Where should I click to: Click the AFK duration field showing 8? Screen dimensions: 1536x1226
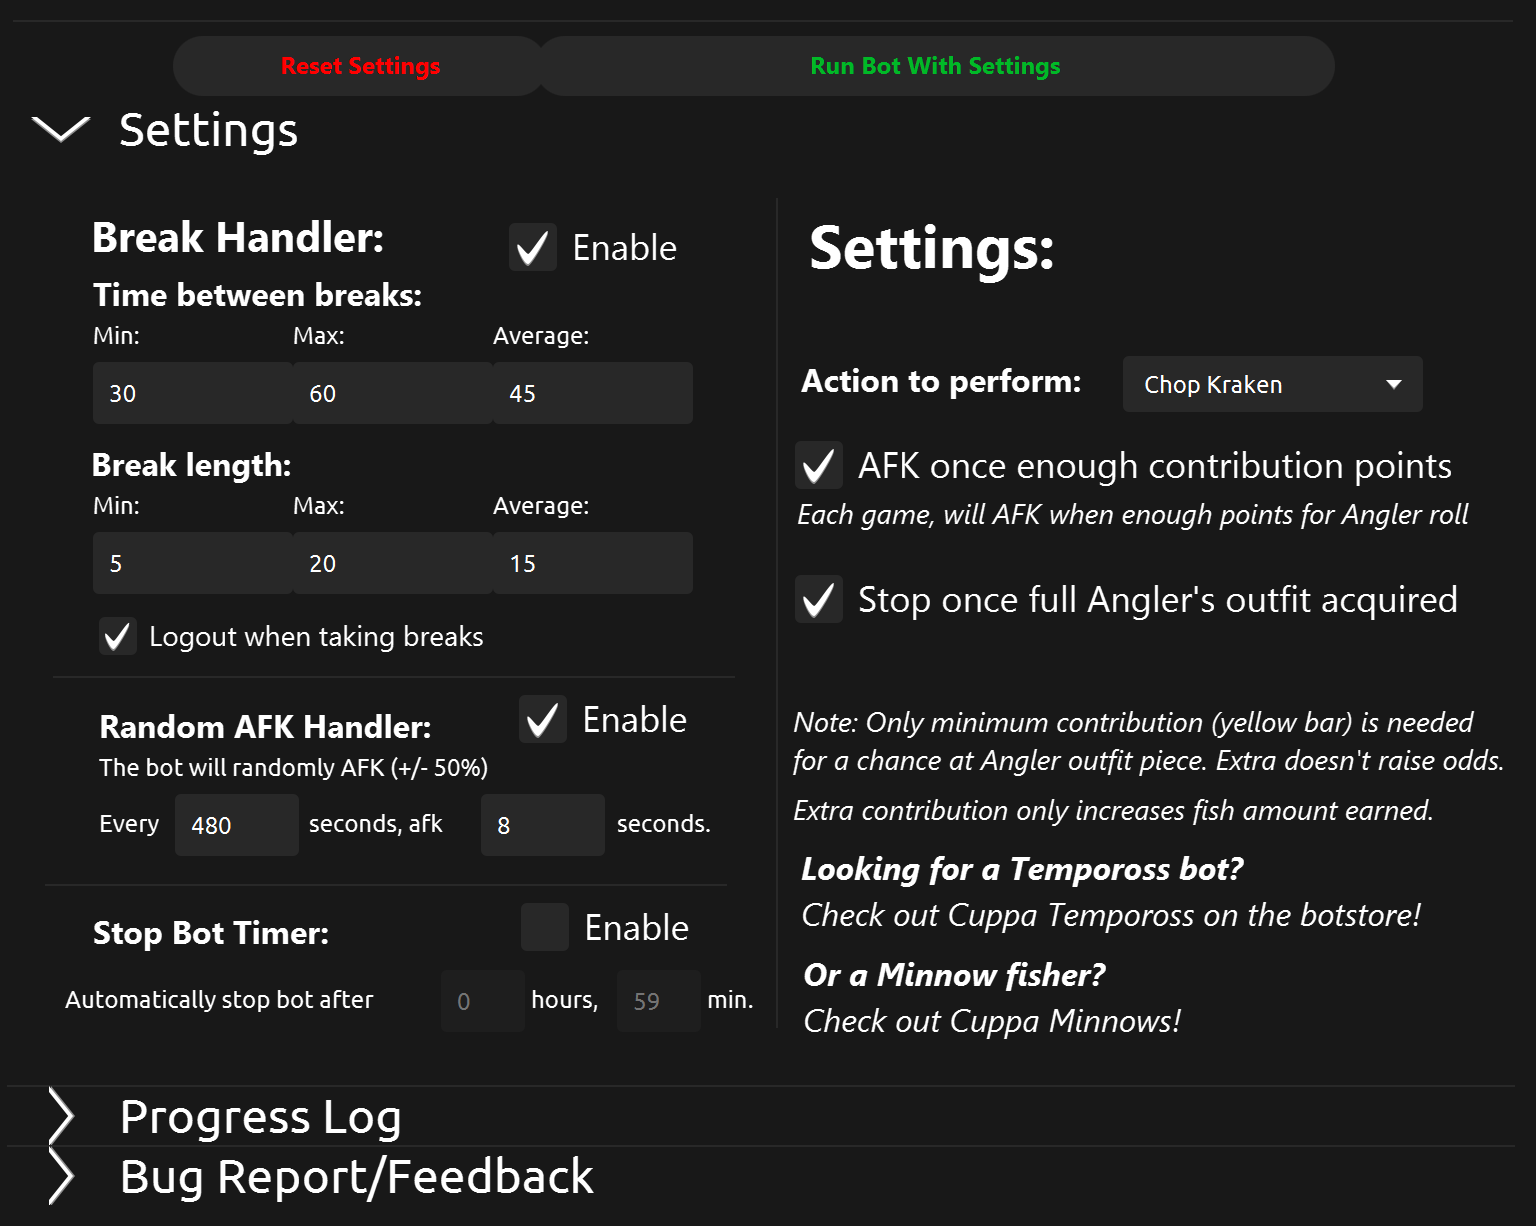click(542, 825)
